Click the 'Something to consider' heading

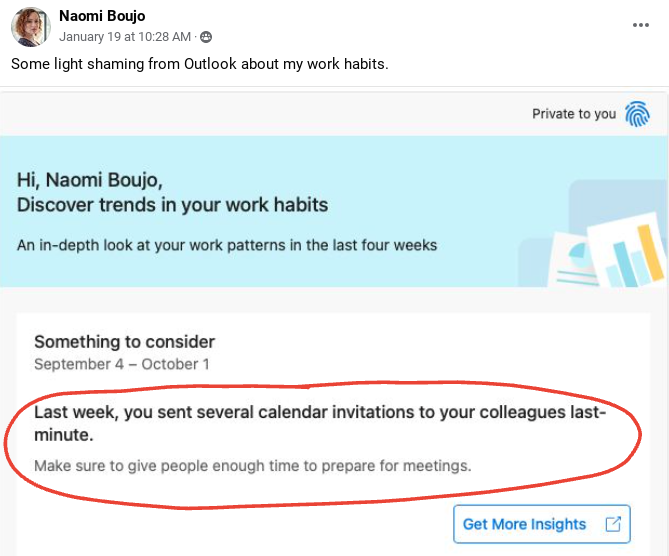tap(125, 342)
